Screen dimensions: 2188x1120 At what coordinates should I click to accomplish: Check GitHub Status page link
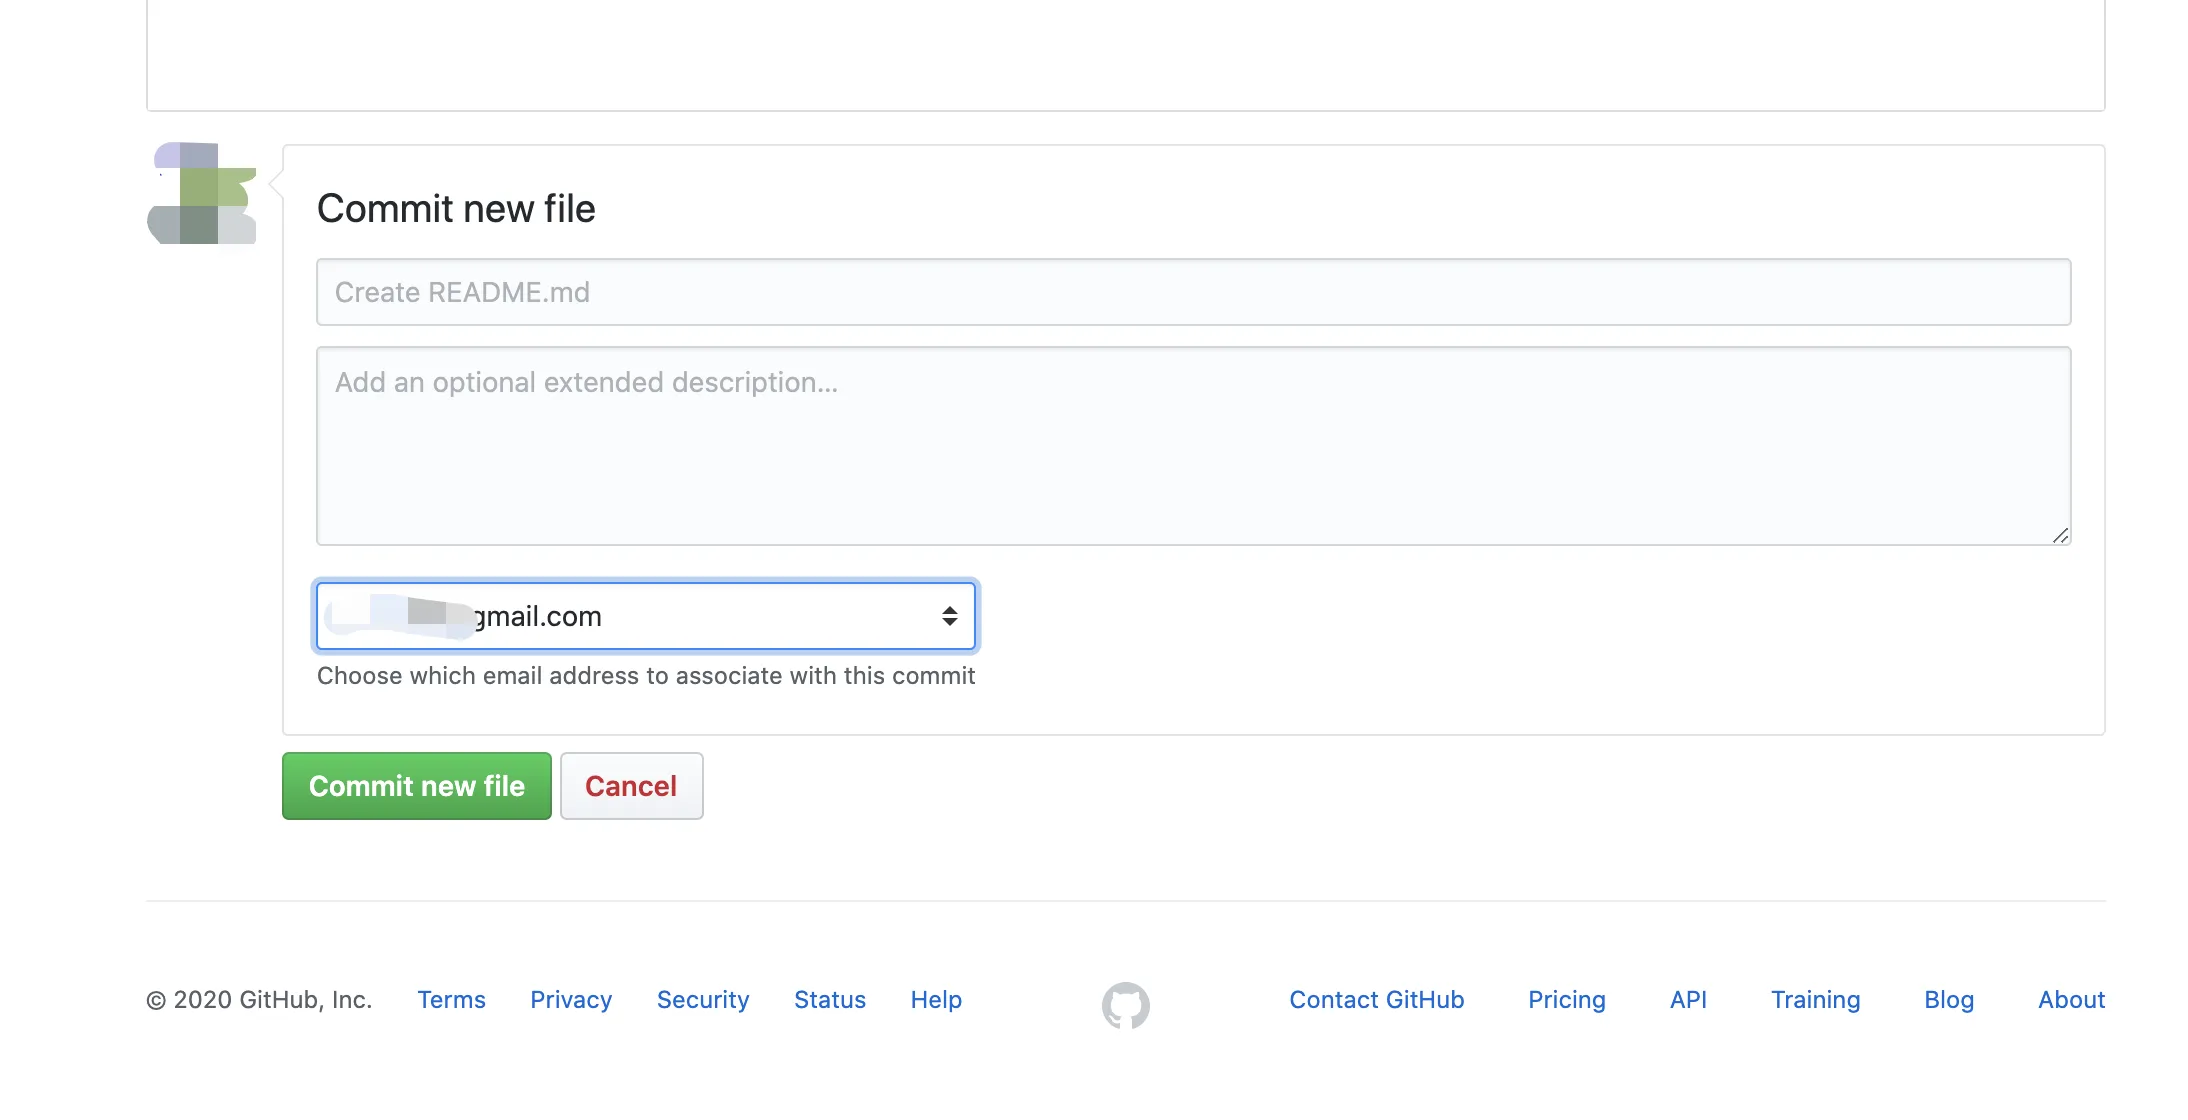(x=829, y=1000)
